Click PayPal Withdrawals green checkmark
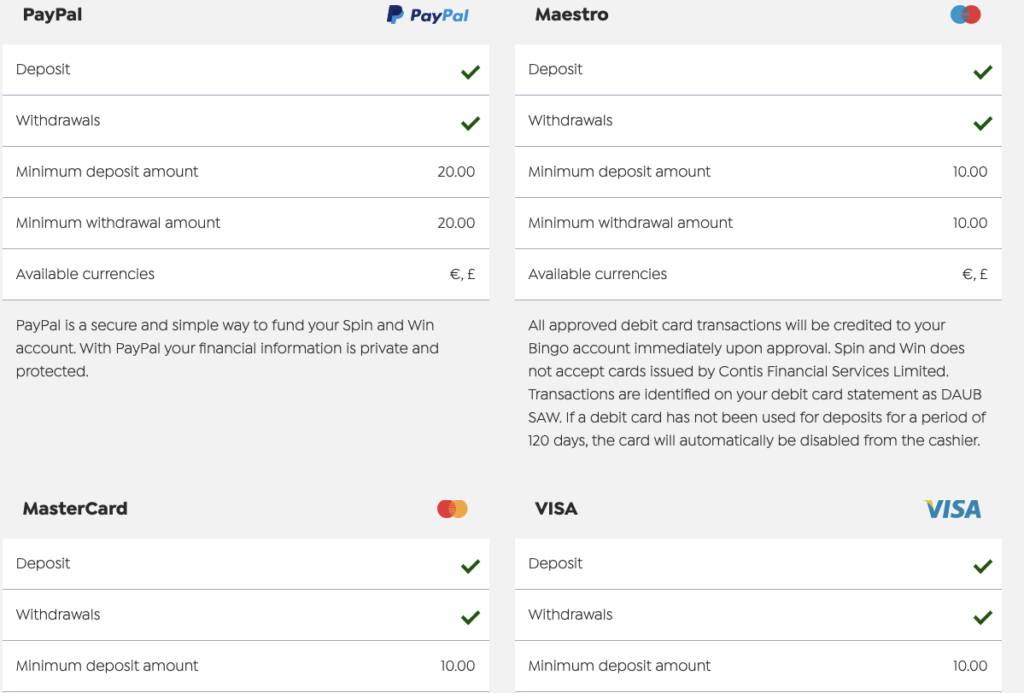 pyautogui.click(x=470, y=123)
